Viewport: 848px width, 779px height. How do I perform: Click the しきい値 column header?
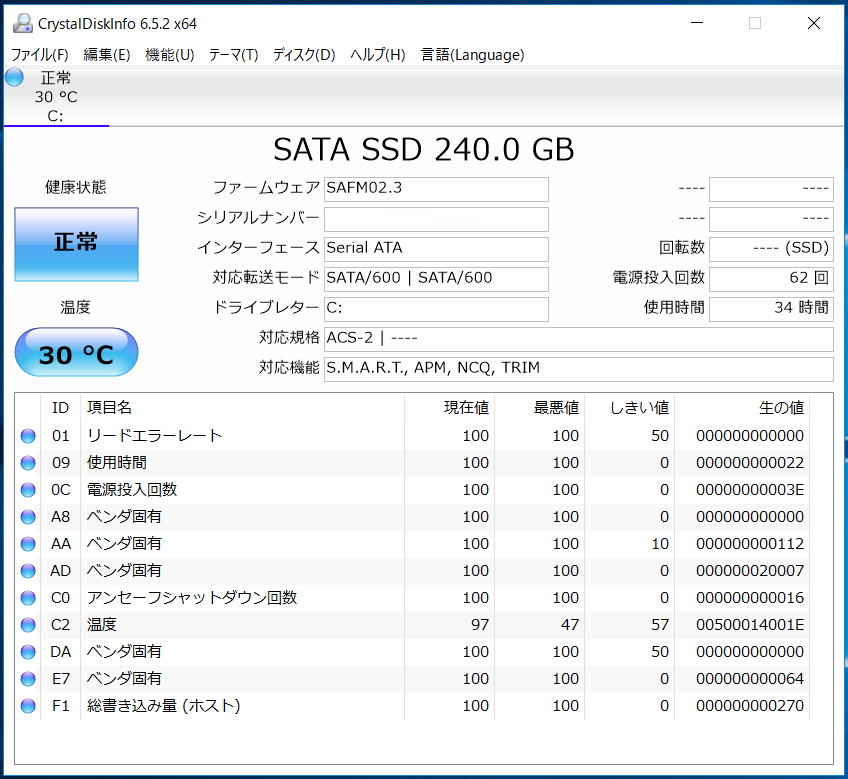tap(629, 407)
